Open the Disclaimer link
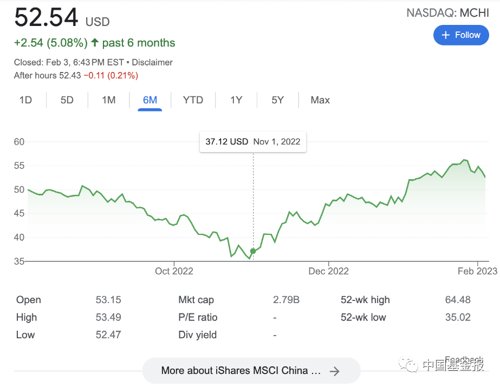 tap(152, 62)
